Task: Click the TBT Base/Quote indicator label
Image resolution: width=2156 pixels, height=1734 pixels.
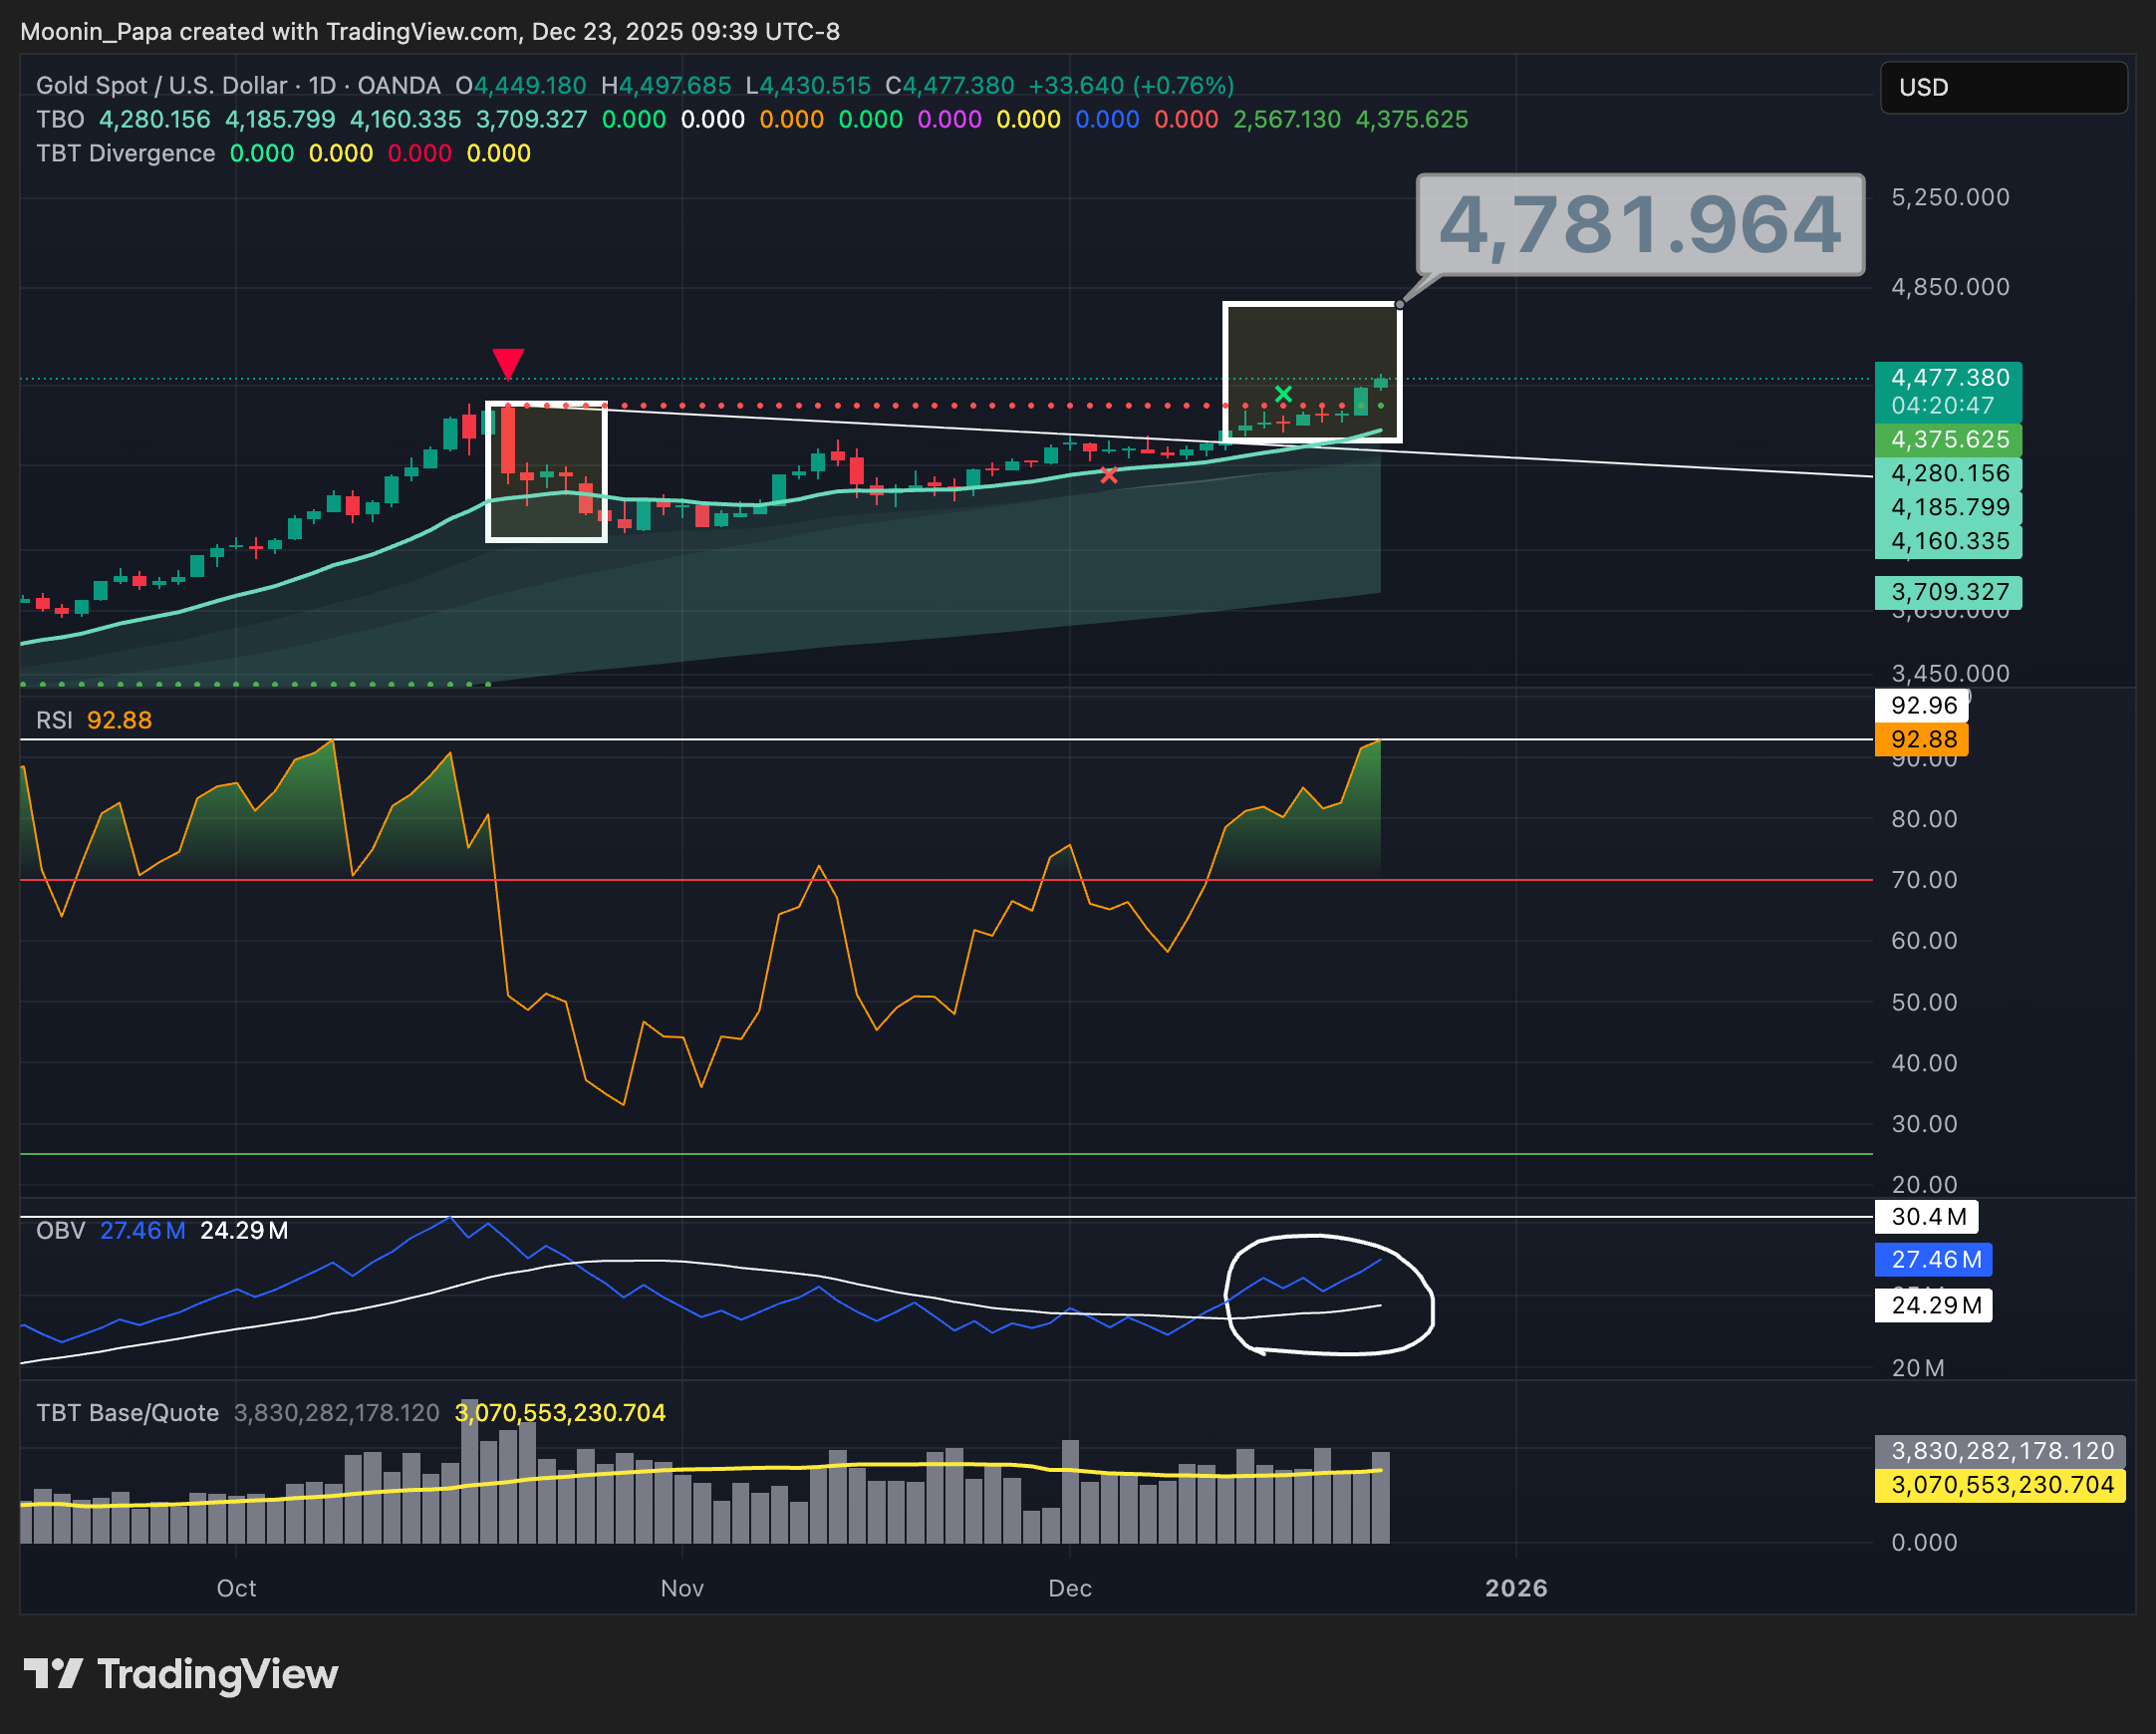Action: click(x=127, y=1413)
